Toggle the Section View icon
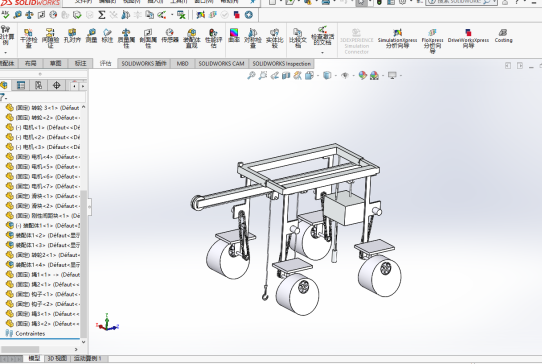The width and height of the screenshot is (542, 364). click(x=286, y=75)
